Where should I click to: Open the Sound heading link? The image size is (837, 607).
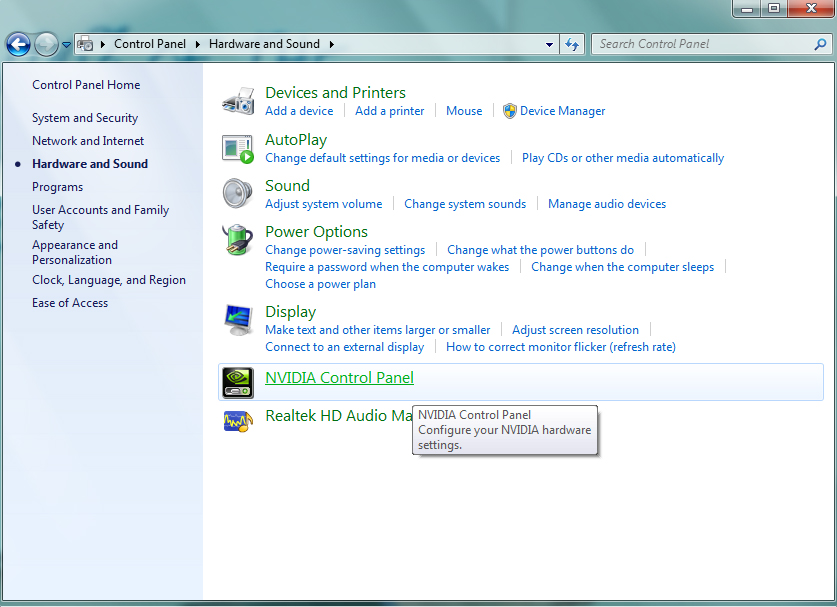coord(287,186)
